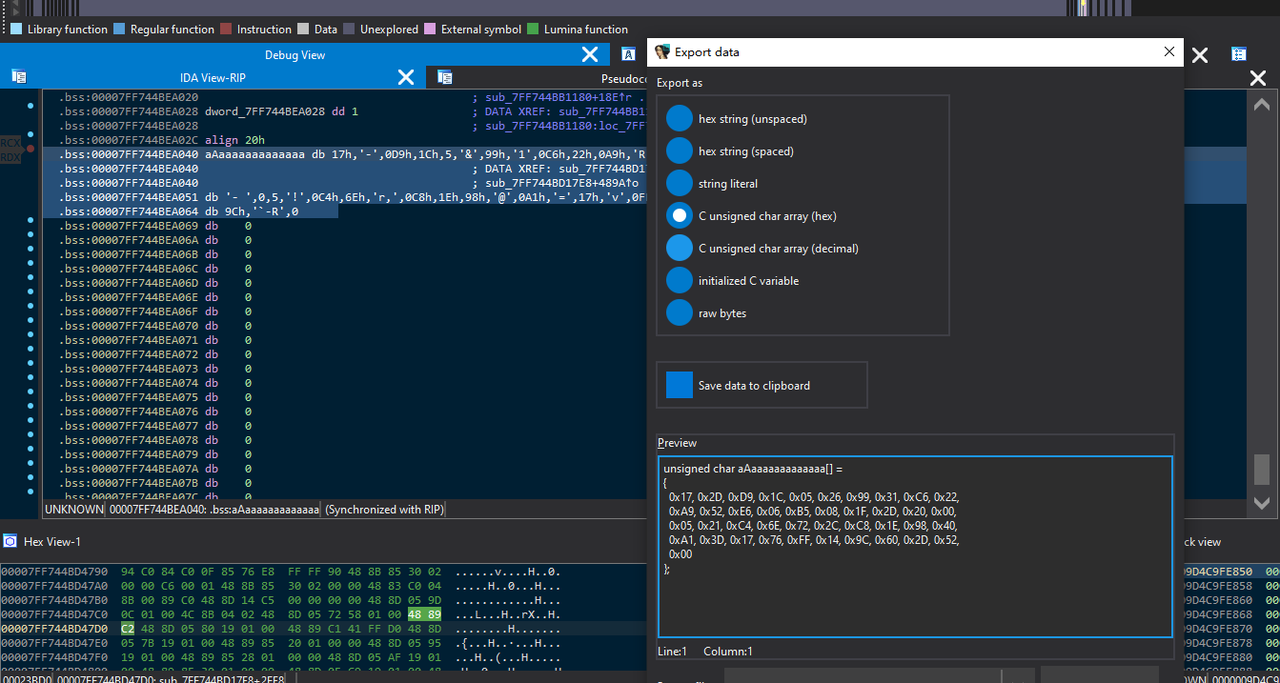Click the scroll up arrow of the right panel

click(x=1261, y=104)
